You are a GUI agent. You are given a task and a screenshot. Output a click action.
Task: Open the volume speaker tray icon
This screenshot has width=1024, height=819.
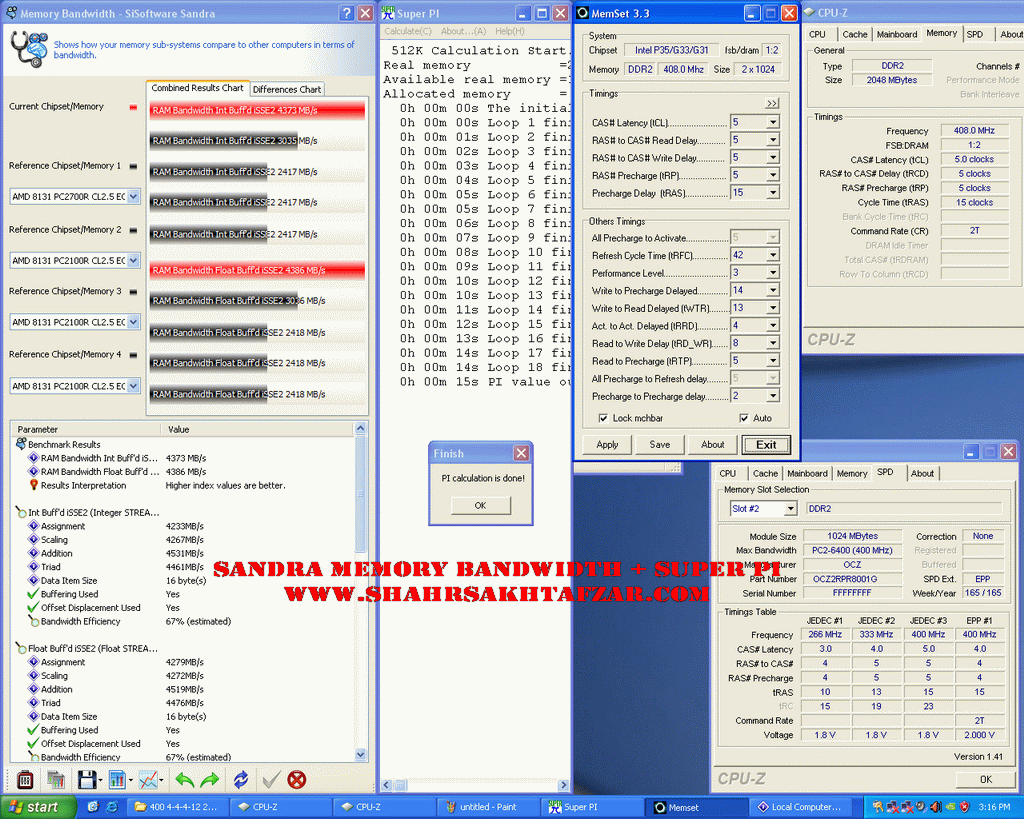pos(935,807)
